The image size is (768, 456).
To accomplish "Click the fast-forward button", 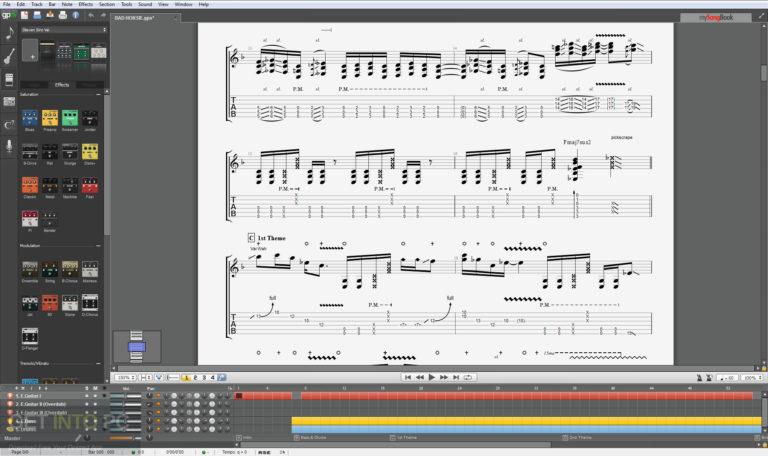I will (x=444, y=377).
